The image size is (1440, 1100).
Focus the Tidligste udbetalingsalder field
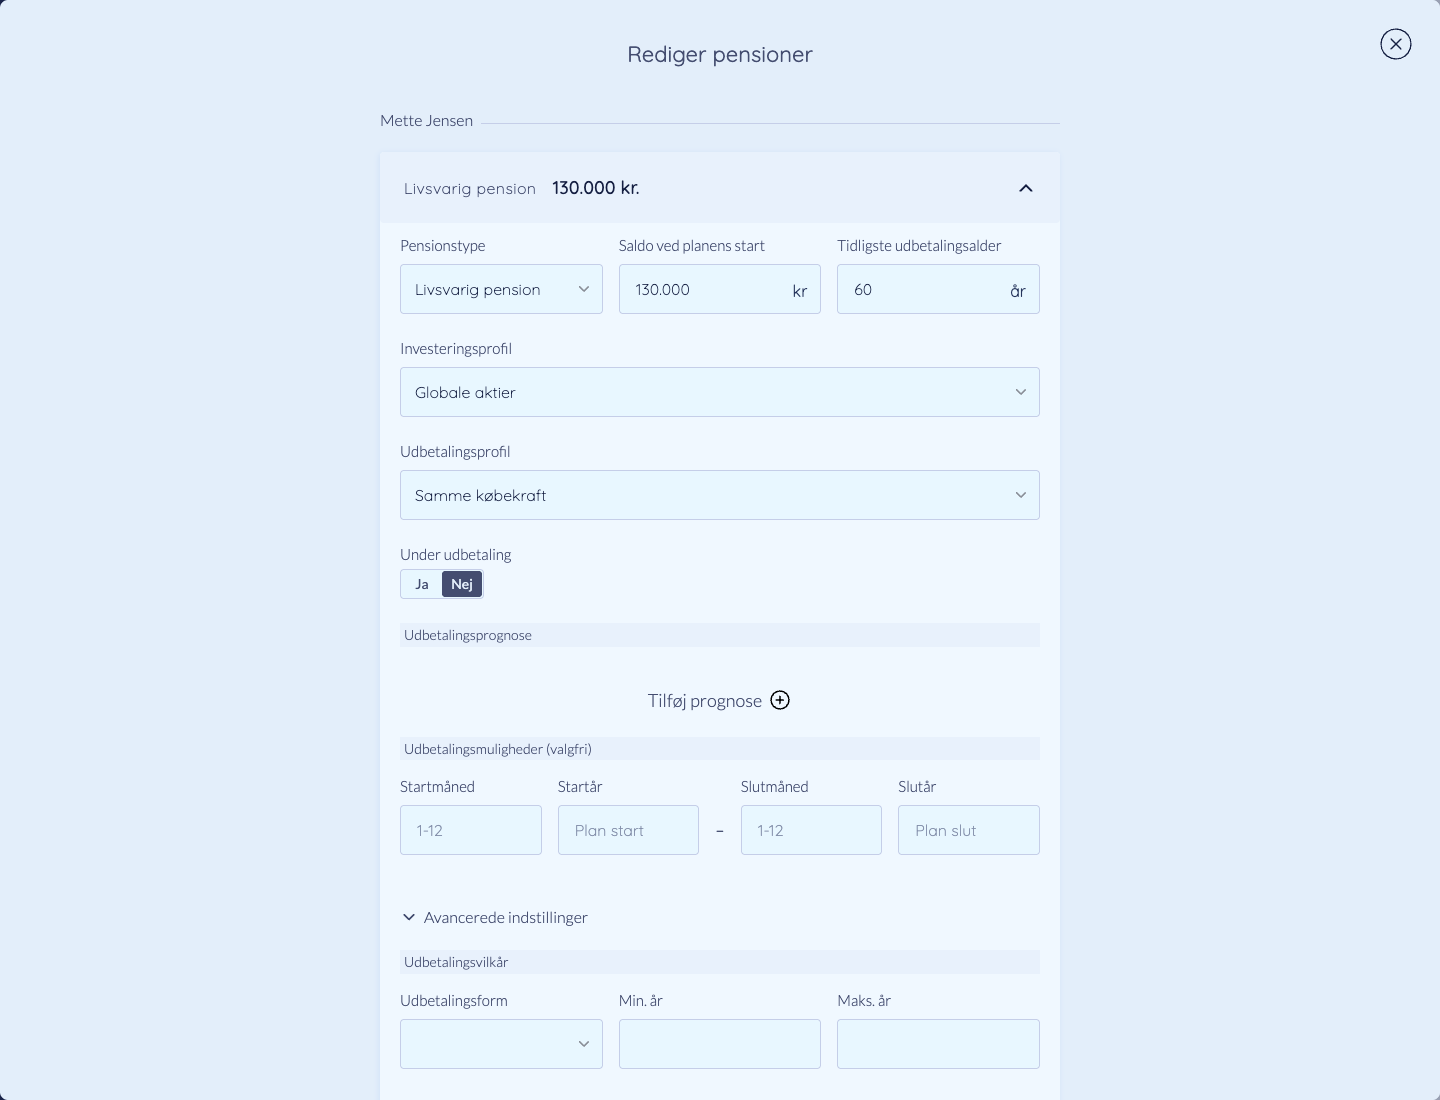coord(938,289)
